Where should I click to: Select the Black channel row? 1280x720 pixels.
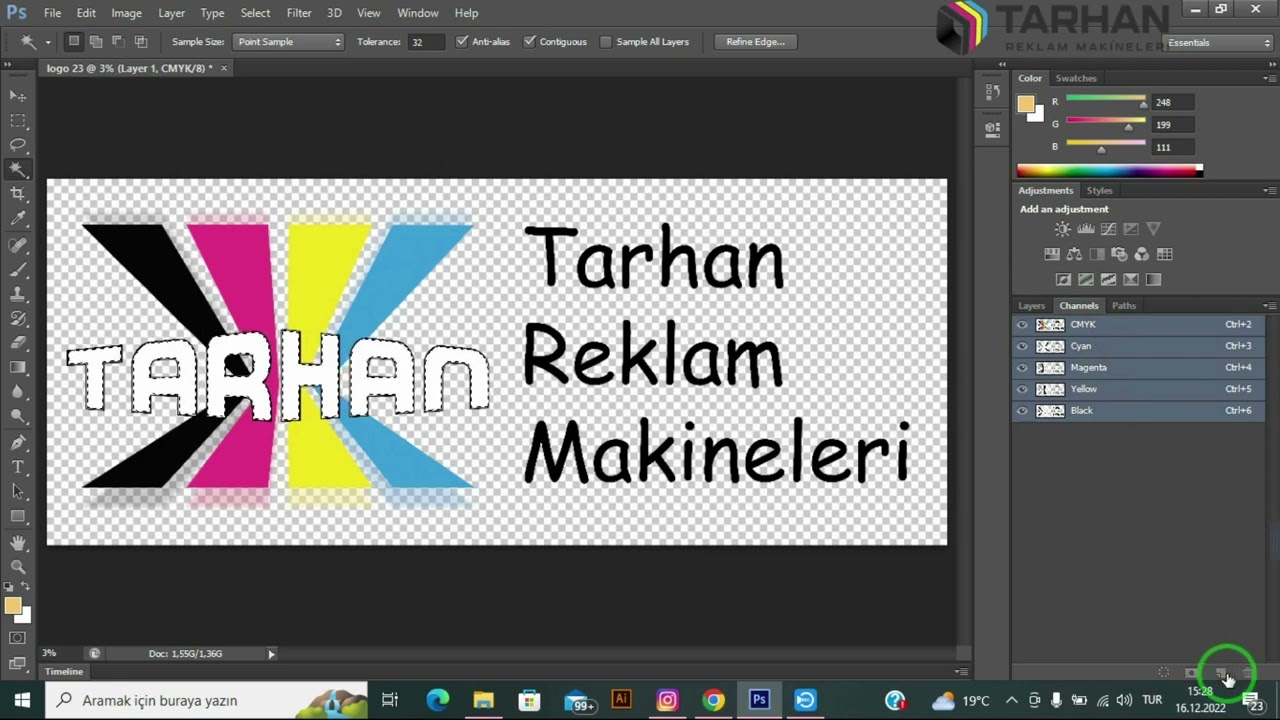point(1138,411)
